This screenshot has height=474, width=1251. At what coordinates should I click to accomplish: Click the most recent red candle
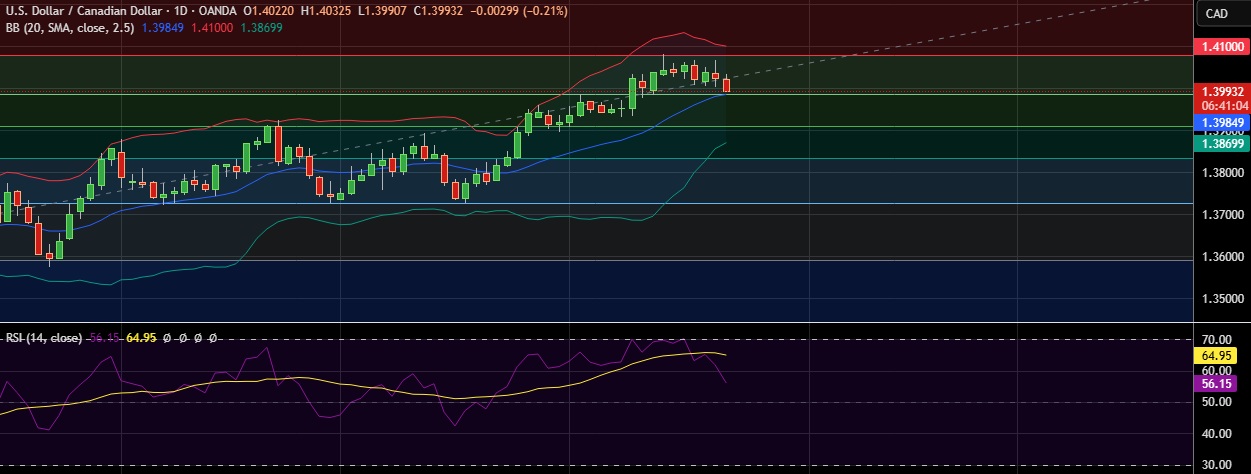click(x=726, y=85)
